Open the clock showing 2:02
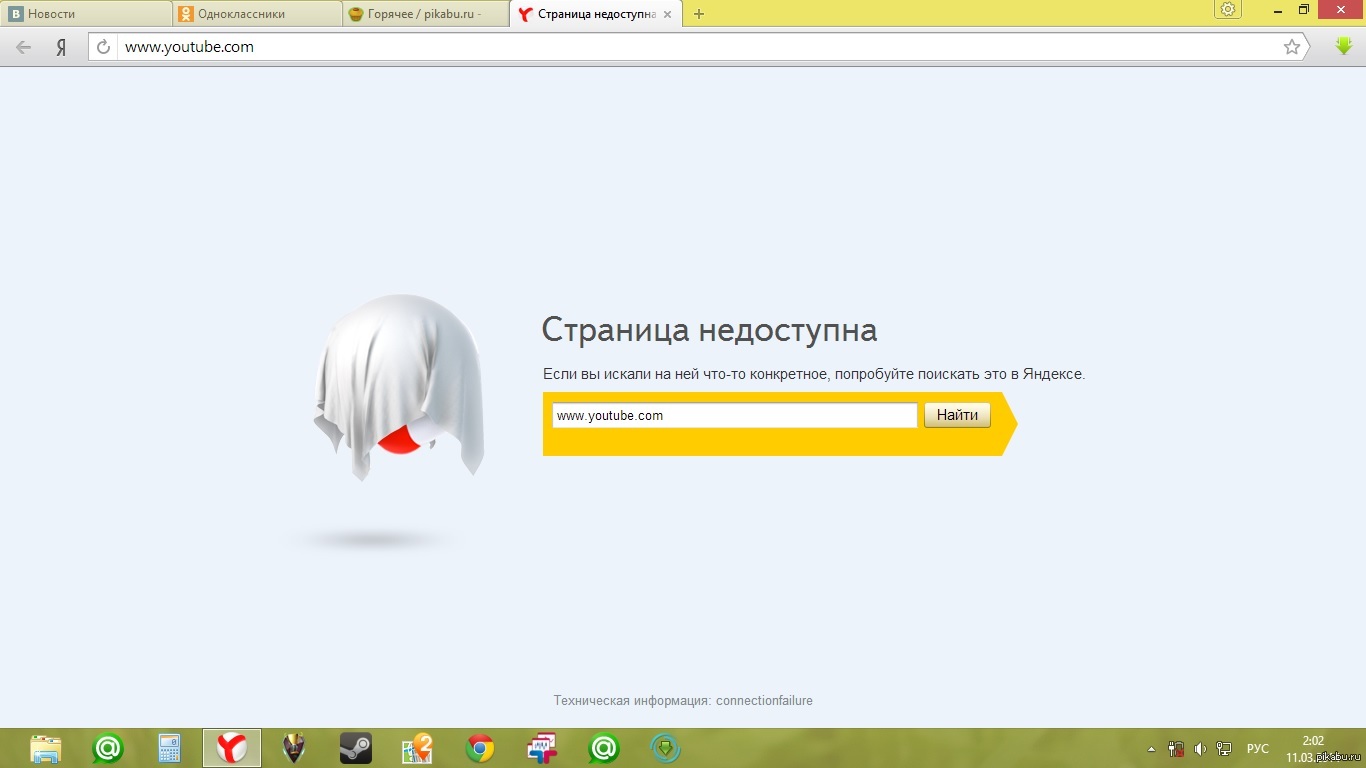Viewport: 1366px width, 768px height. point(1312,741)
